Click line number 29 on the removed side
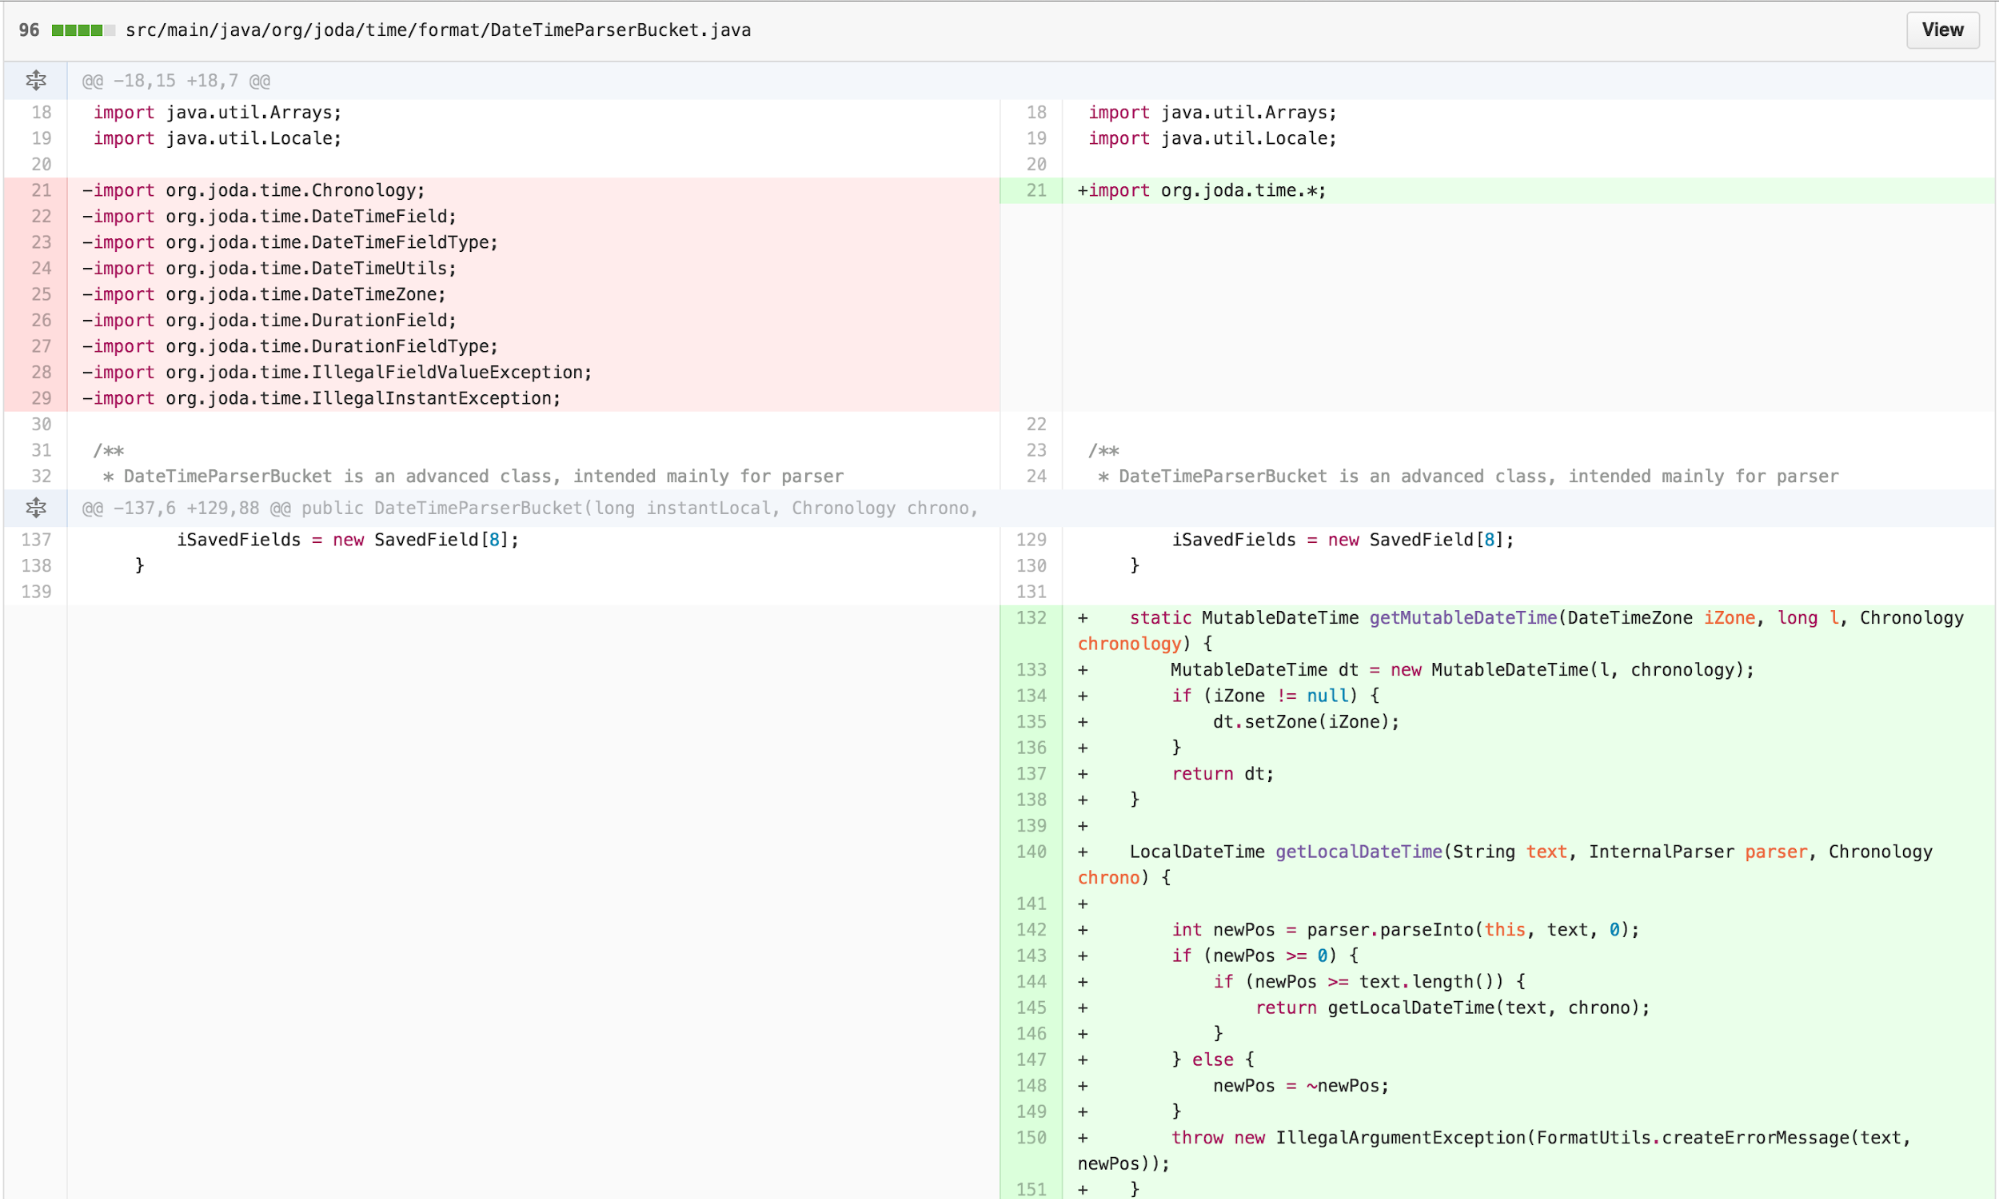The width and height of the screenshot is (1999, 1199). (41, 398)
